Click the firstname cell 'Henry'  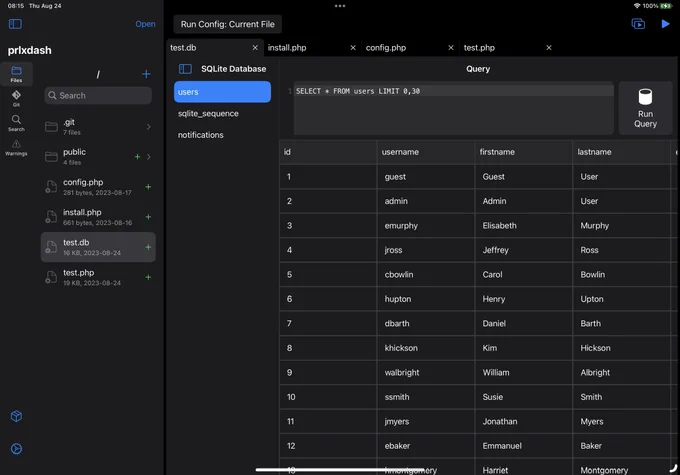pyautogui.click(x=524, y=299)
